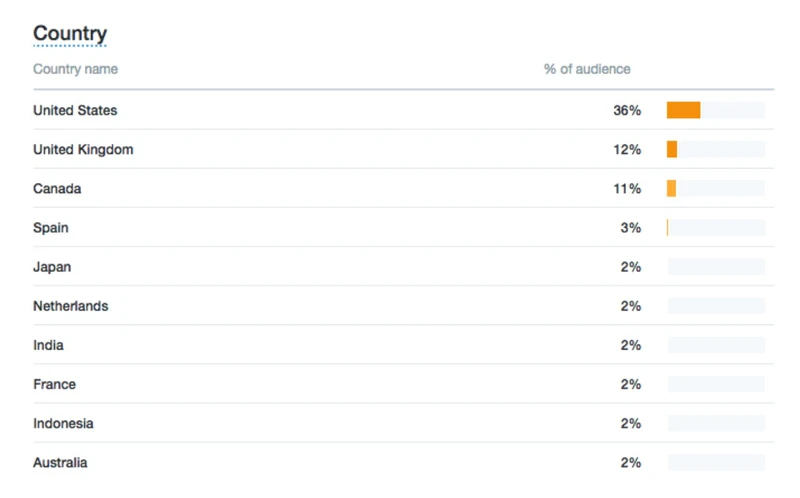Screen dimensions: 800x498
Task: Select the Australia row label
Action: (60, 463)
